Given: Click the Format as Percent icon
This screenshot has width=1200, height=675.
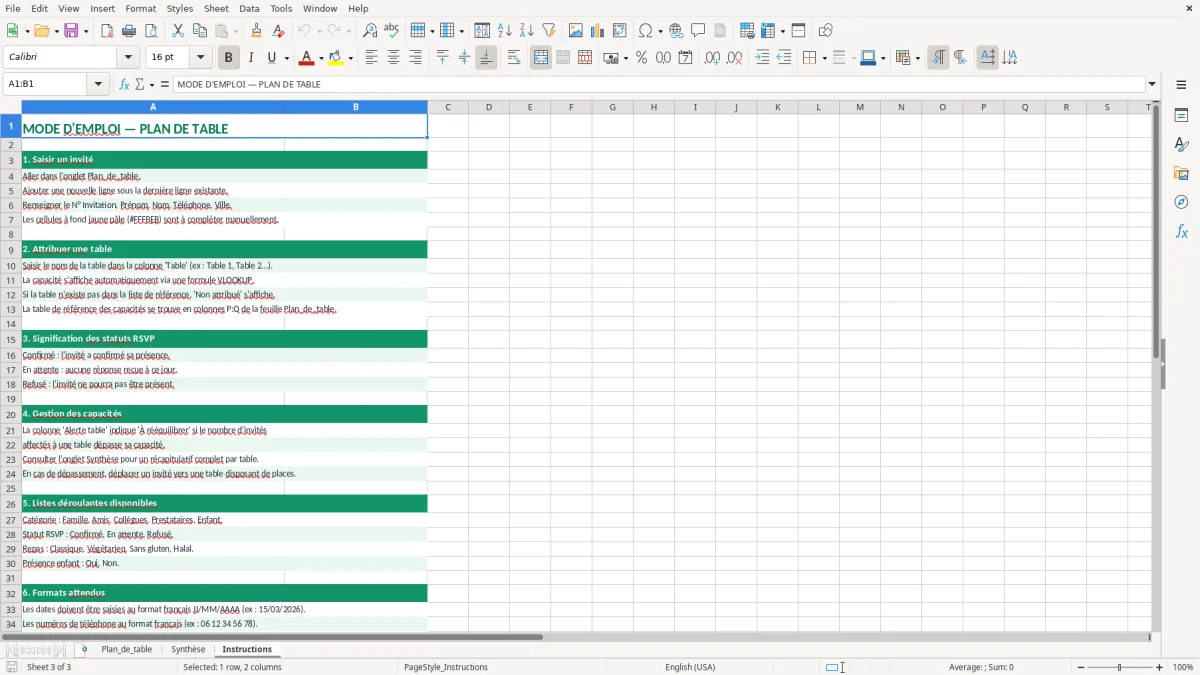Looking at the screenshot, I should (x=641, y=58).
